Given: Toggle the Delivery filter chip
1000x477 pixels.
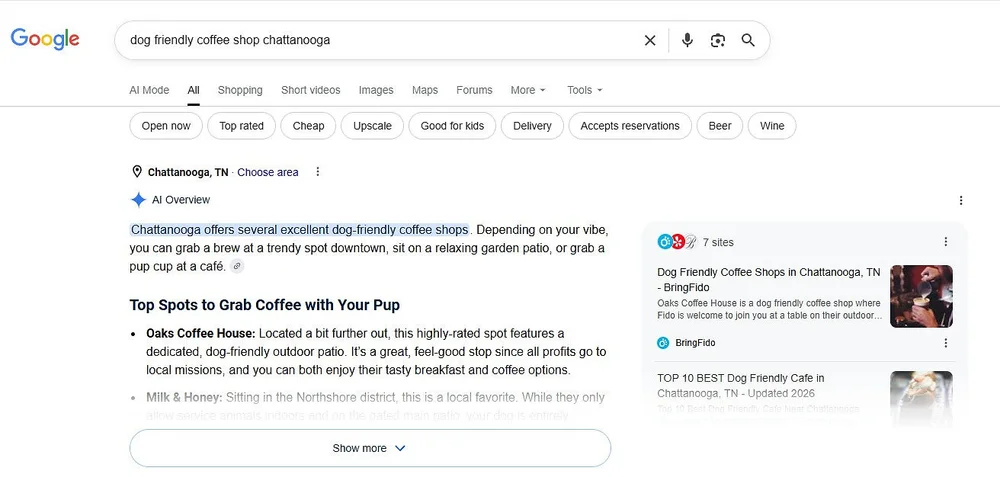Looking at the screenshot, I should coord(532,126).
